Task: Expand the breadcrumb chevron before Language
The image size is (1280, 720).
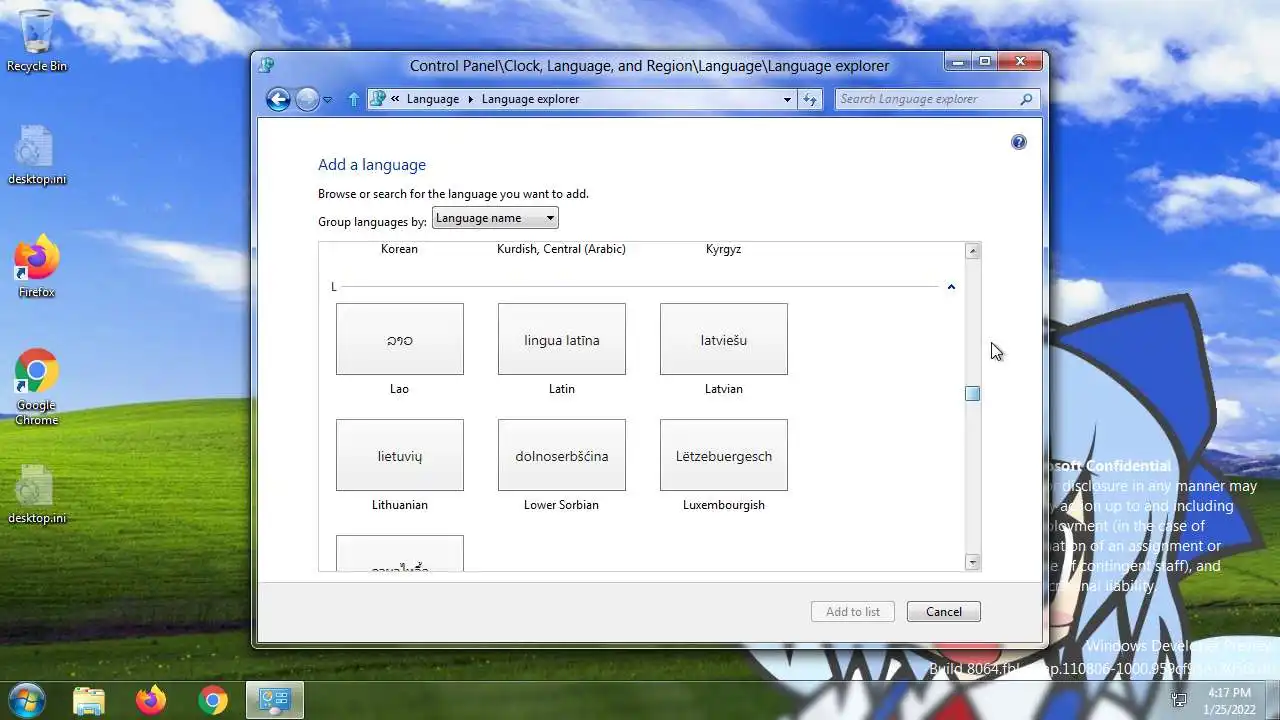Action: [x=396, y=99]
